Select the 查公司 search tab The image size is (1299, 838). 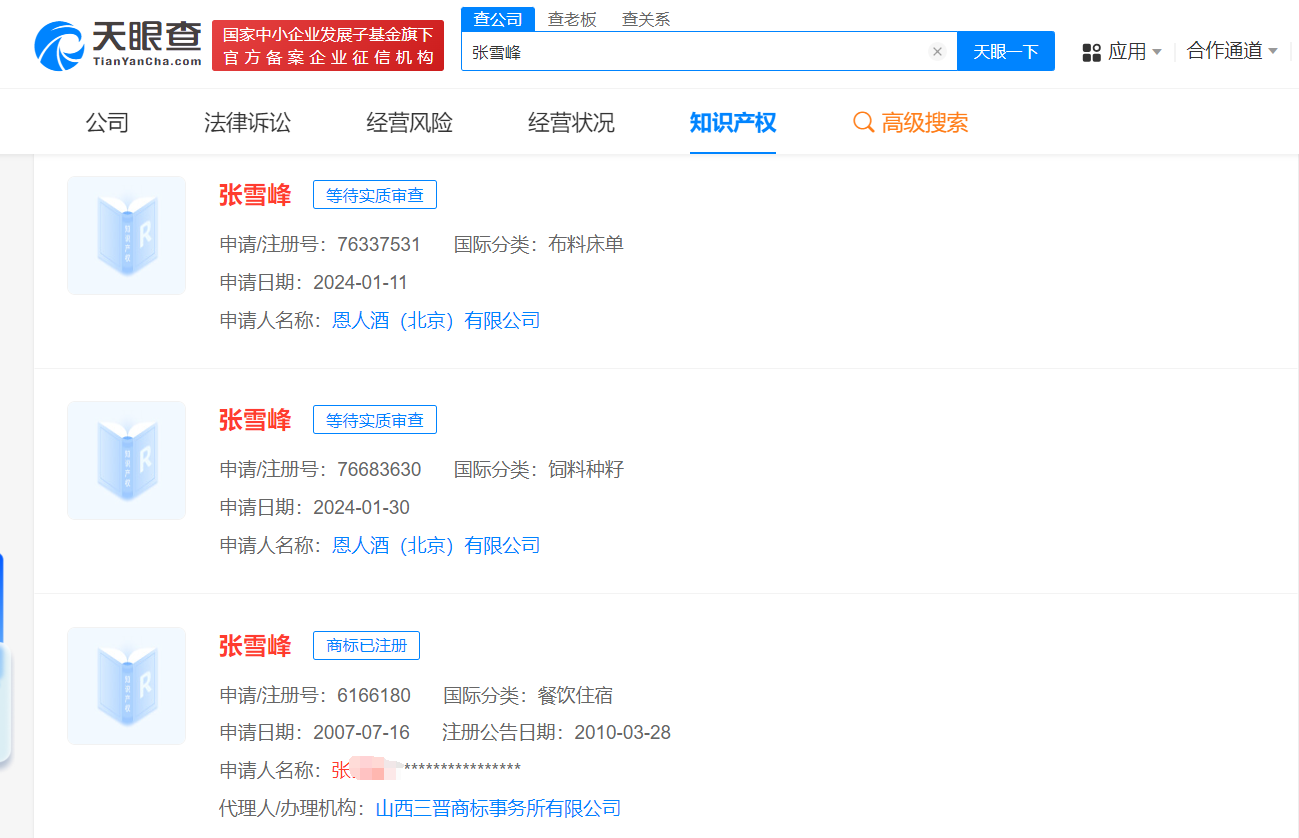click(x=498, y=19)
